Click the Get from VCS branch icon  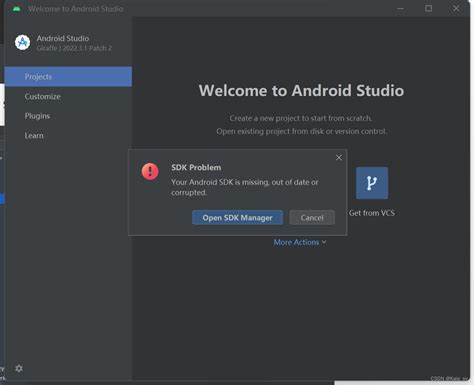[x=372, y=183]
